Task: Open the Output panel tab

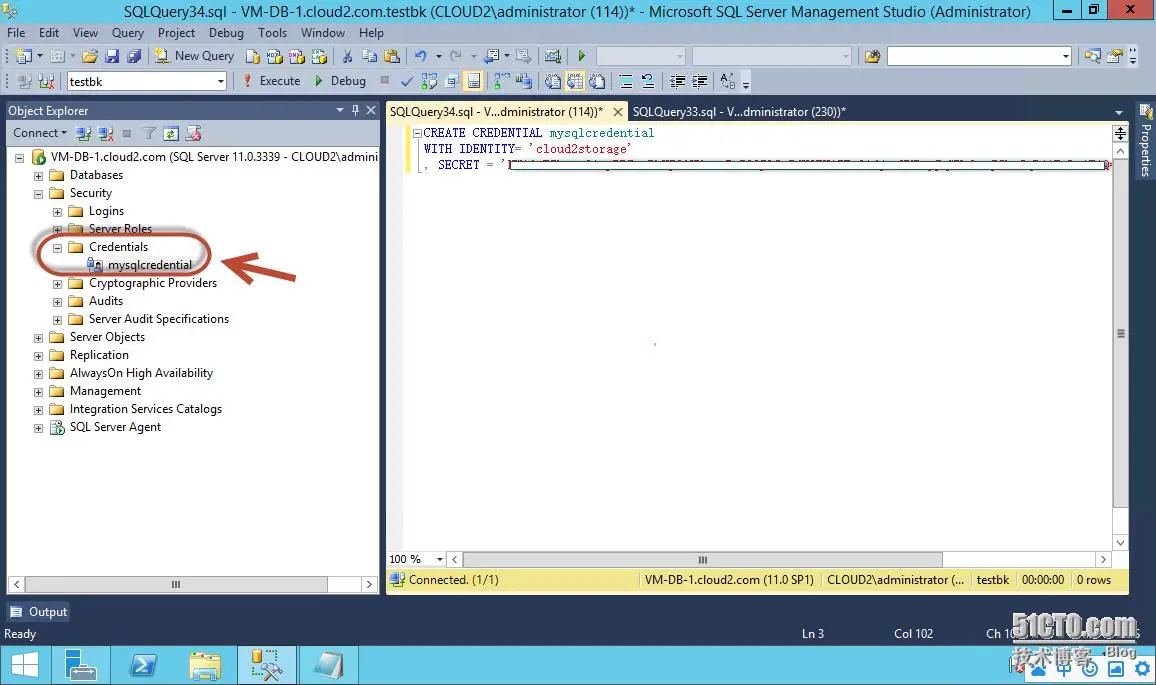Action: 38,612
